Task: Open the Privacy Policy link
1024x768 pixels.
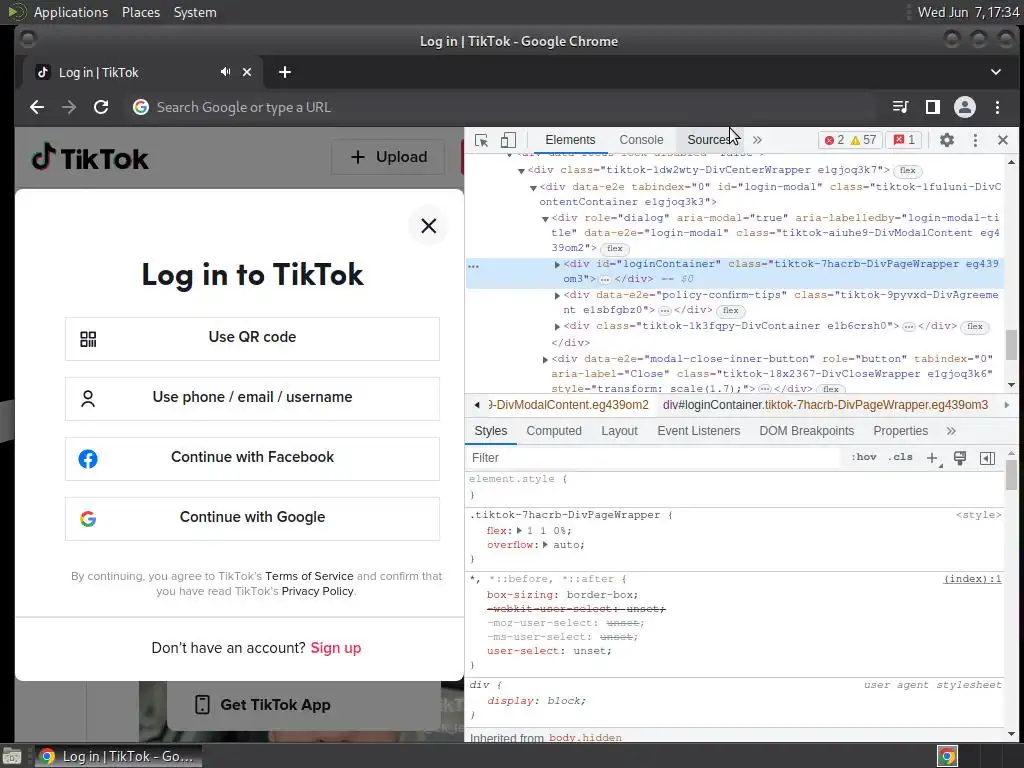Action: [317, 591]
